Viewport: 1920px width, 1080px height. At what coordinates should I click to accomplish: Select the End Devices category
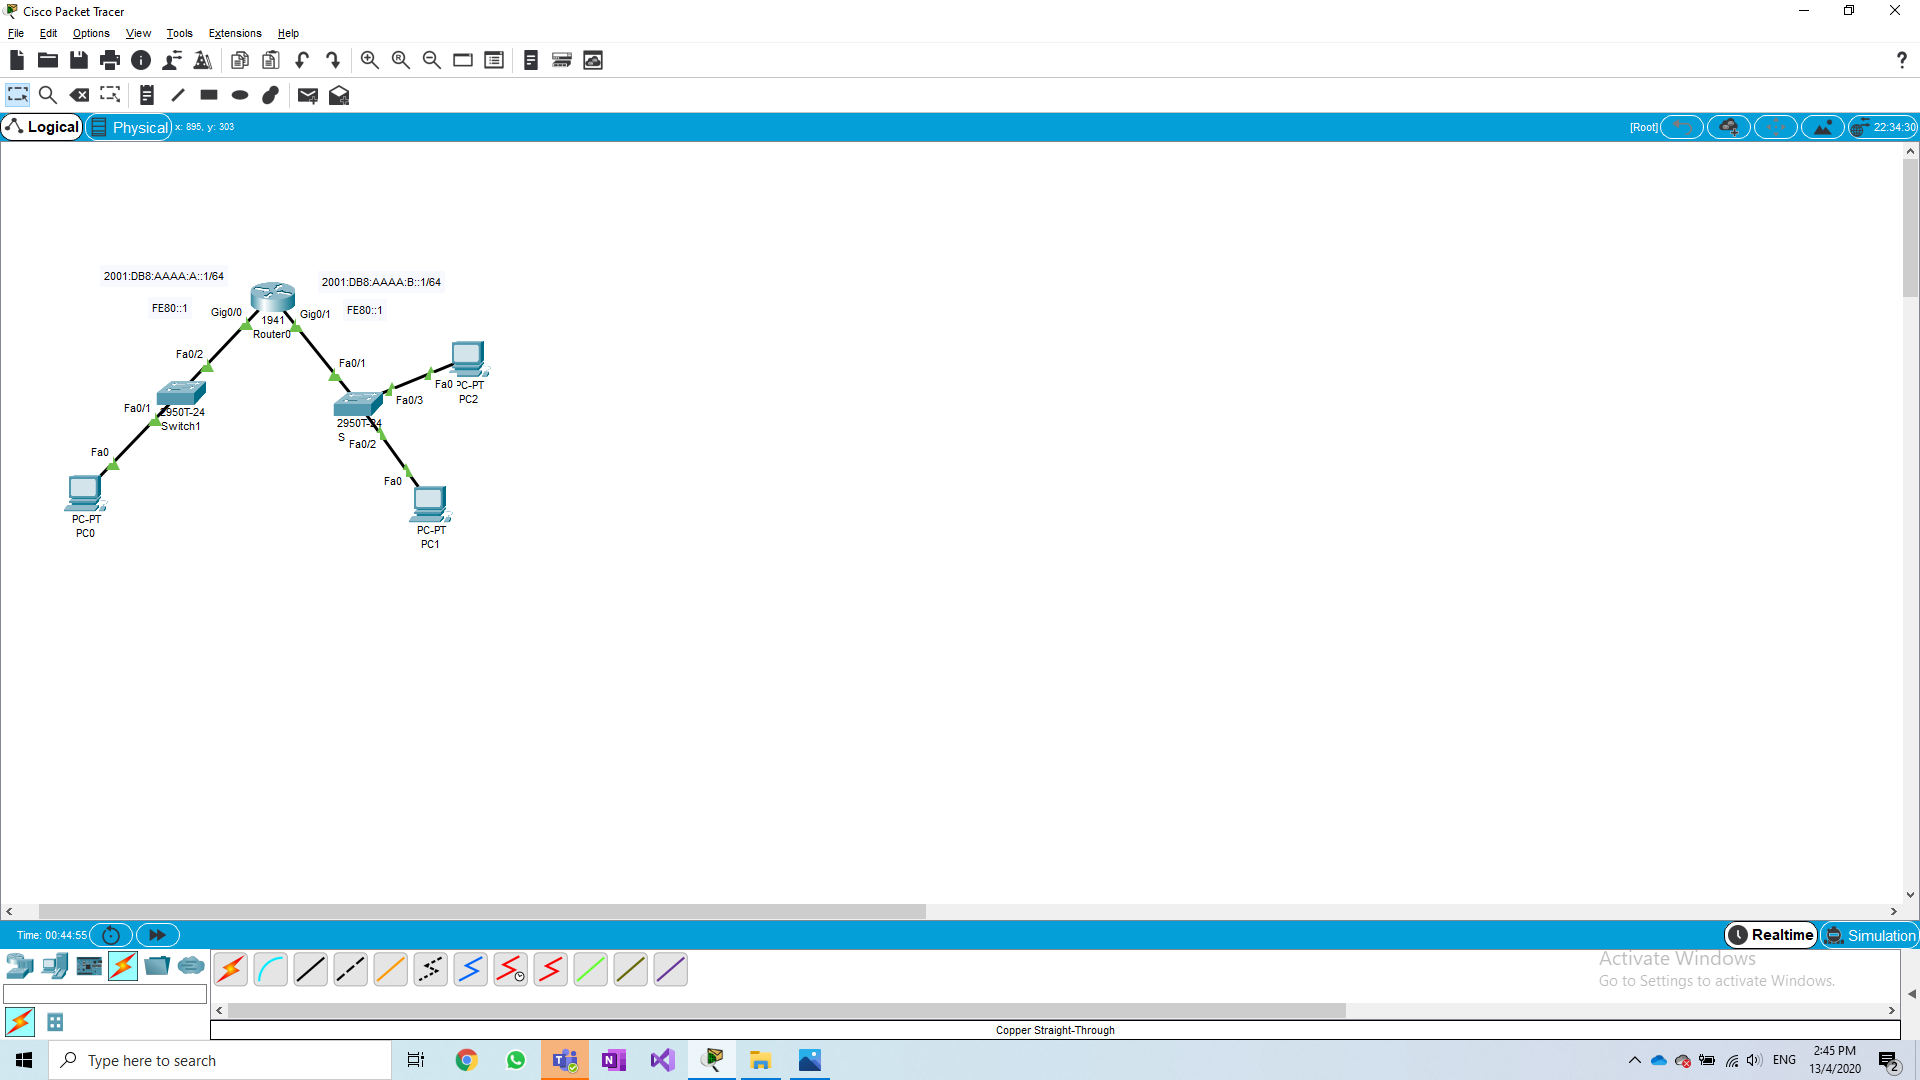pyautogui.click(x=55, y=966)
